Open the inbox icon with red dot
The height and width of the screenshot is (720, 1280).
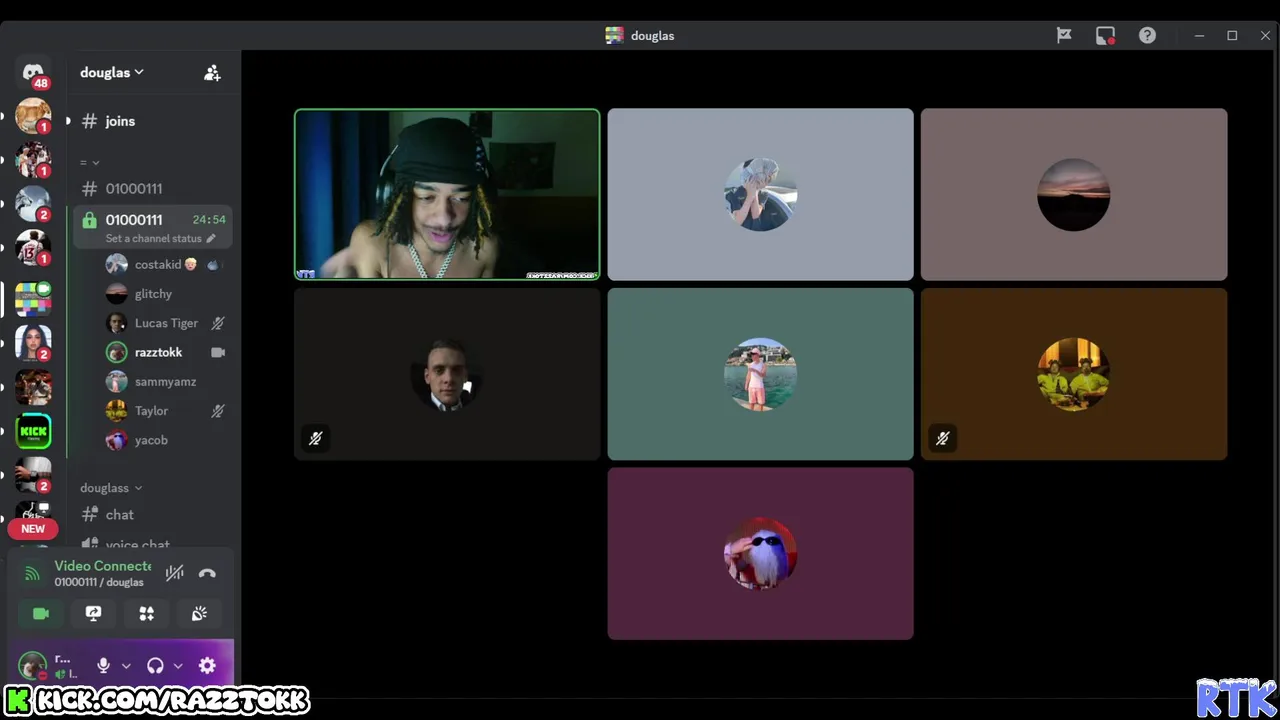tap(1105, 35)
